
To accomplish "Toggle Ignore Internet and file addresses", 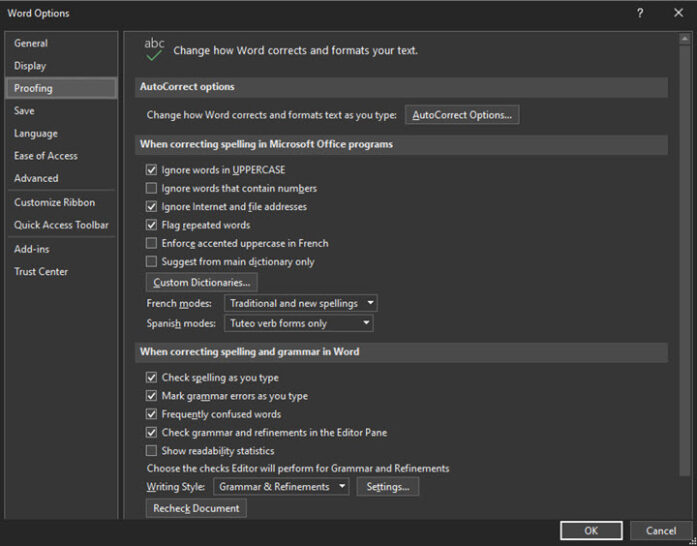I will click(152, 207).
